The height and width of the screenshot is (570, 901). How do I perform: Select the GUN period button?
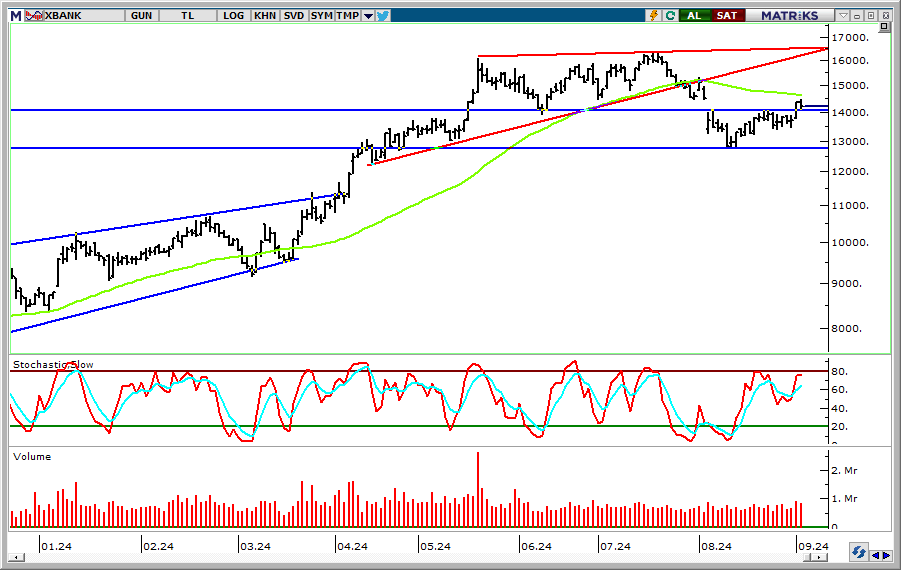tap(141, 16)
